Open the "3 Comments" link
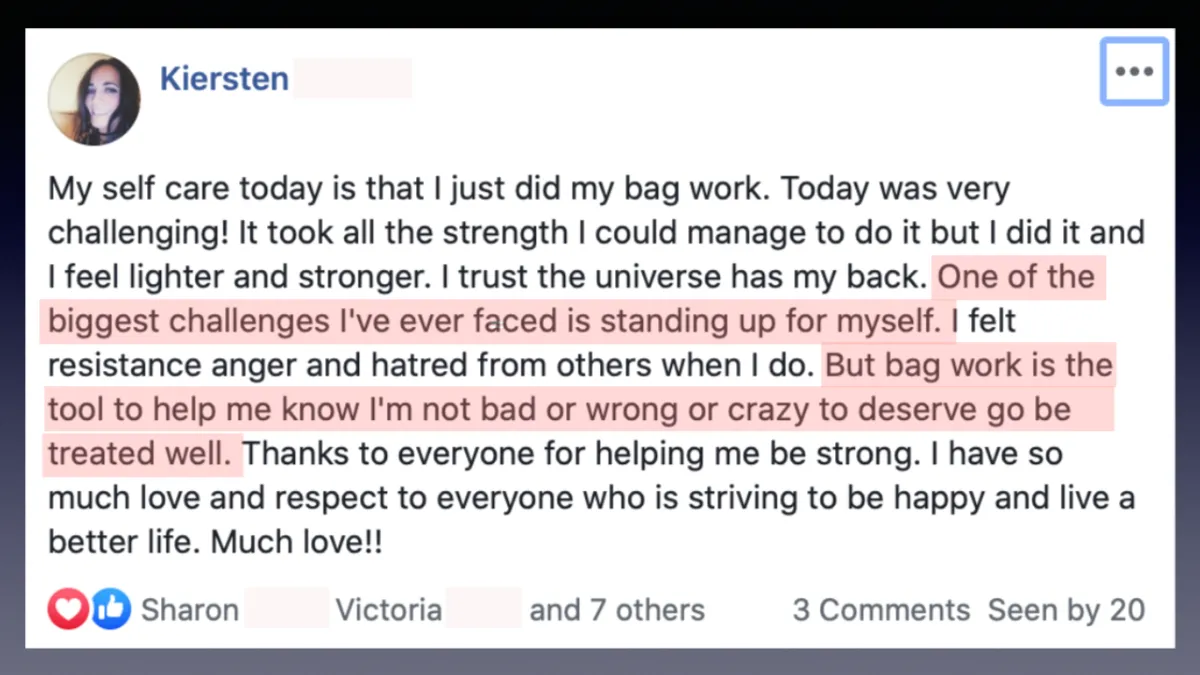 coord(881,610)
